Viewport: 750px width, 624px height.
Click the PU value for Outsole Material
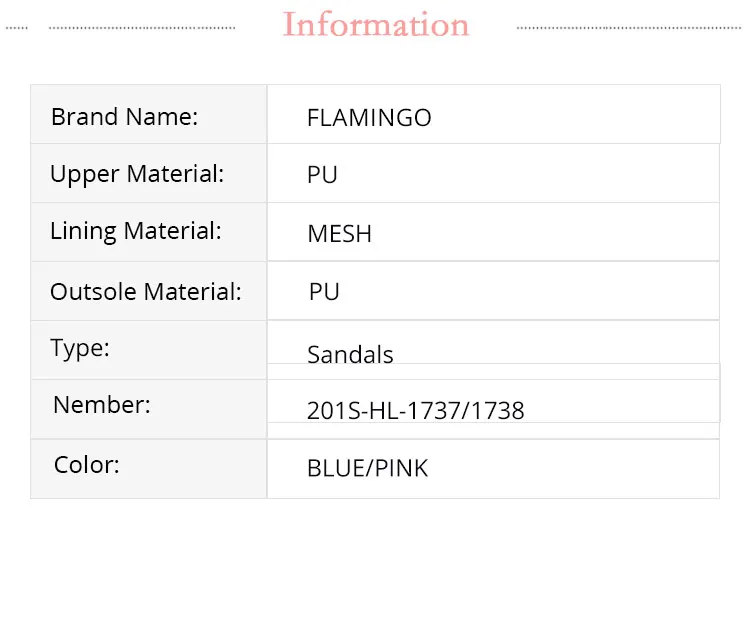(324, 292)
